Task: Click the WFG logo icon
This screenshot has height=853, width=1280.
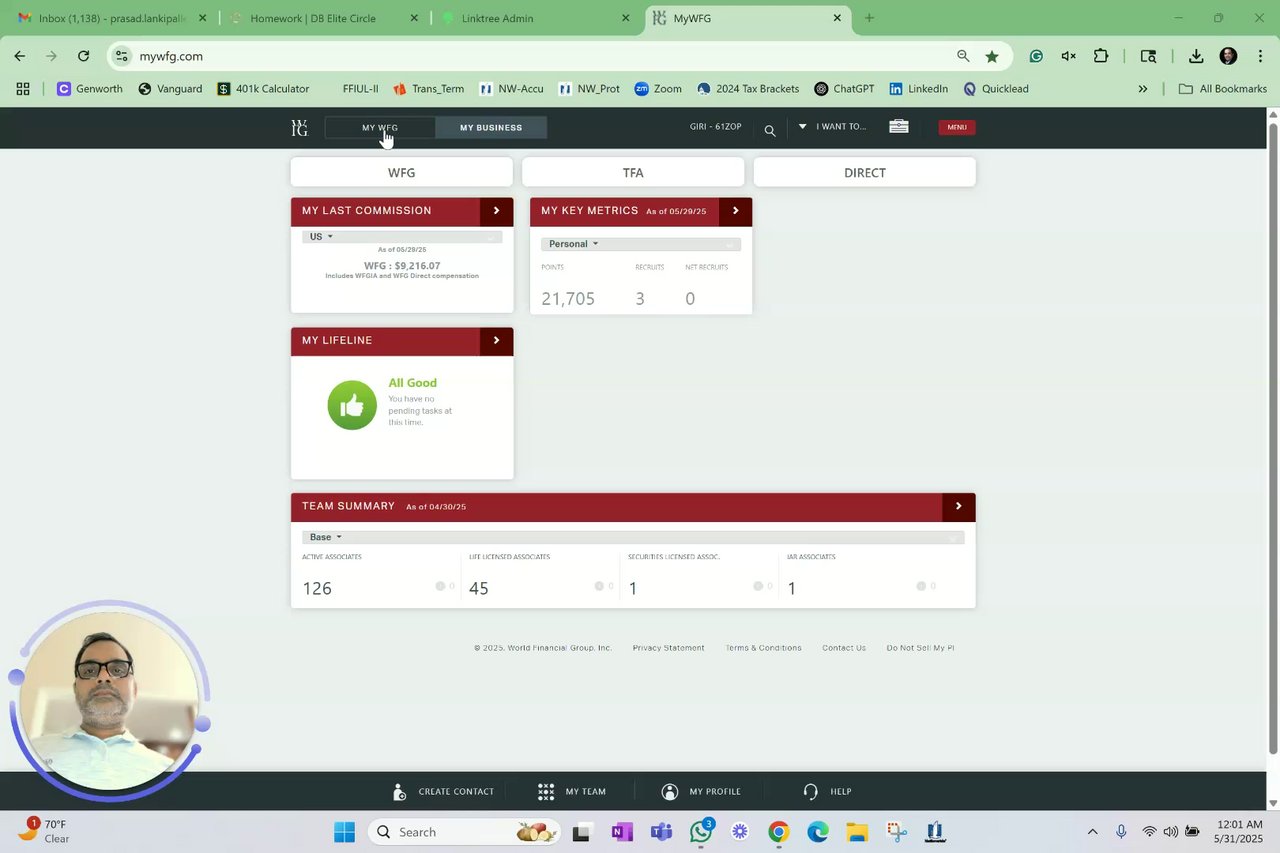Action: pyautogui.click(x=299, y=128)
